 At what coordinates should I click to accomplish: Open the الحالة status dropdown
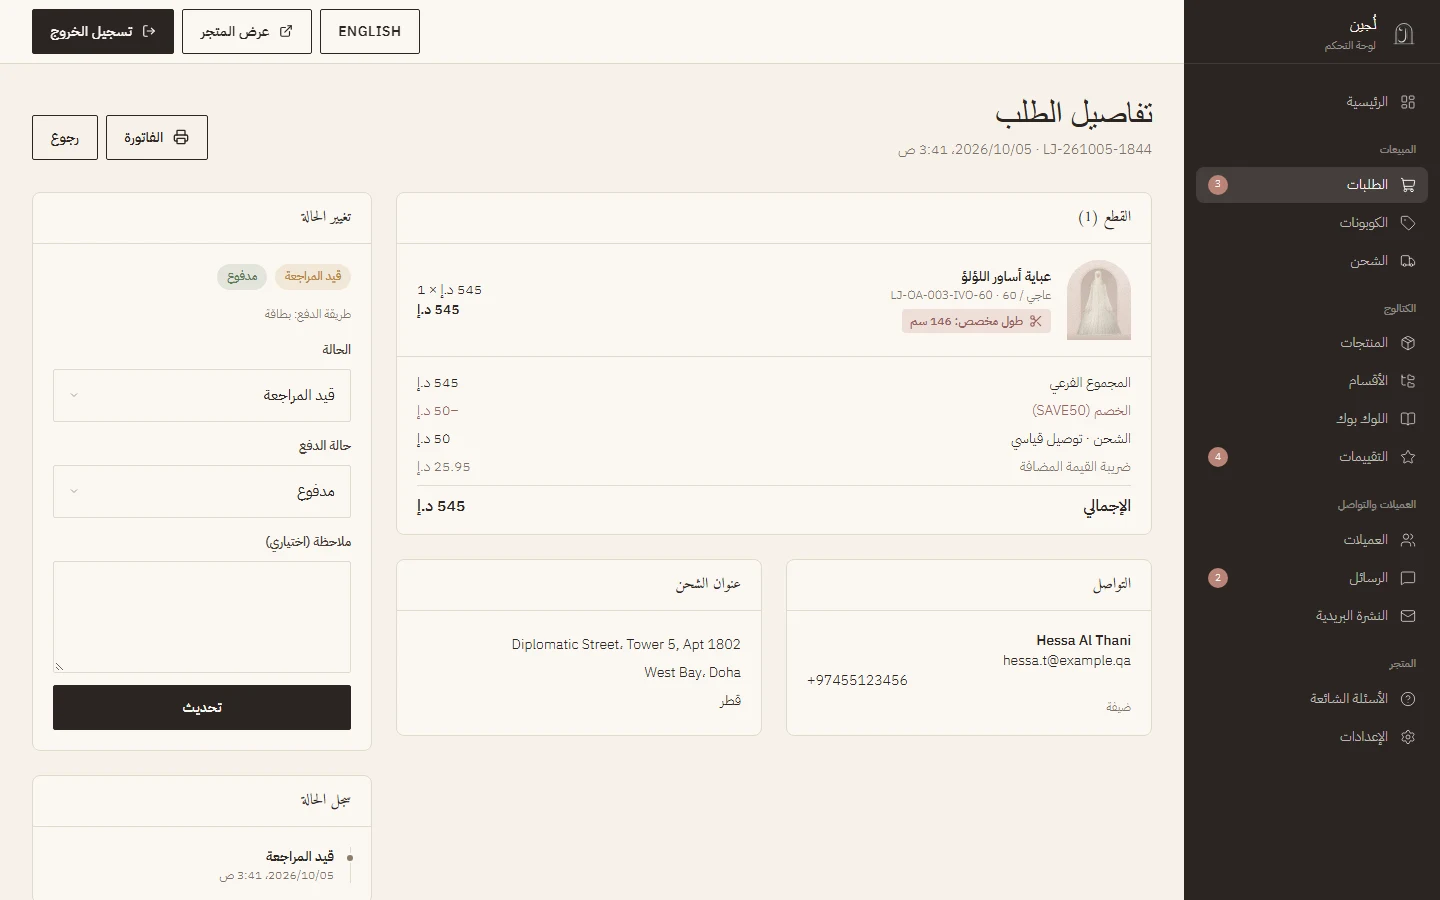point(202,395)
